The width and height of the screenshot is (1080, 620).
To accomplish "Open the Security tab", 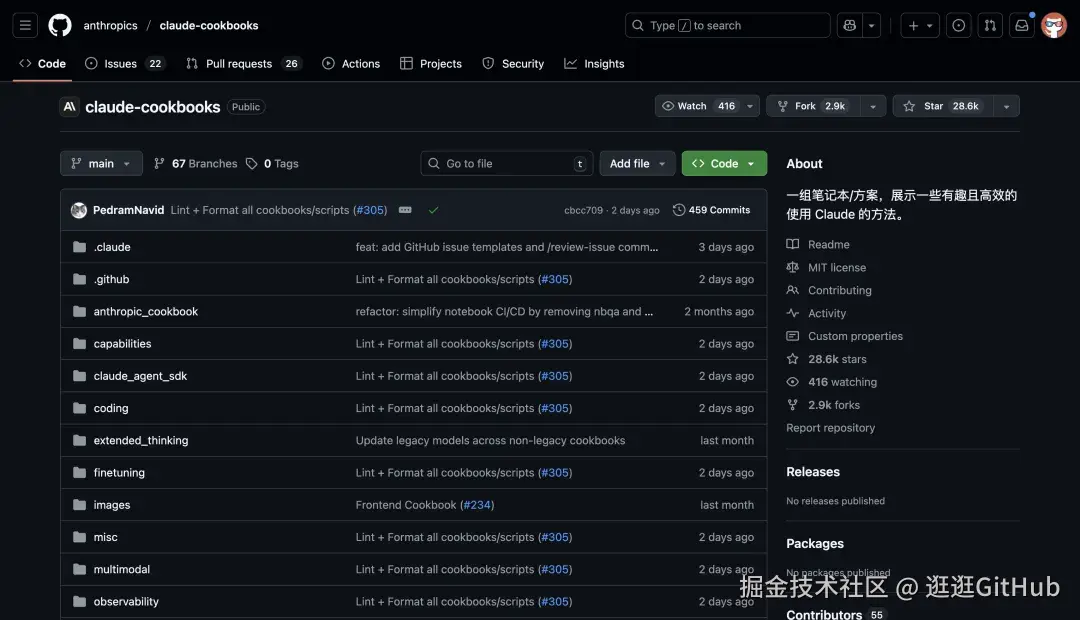I will click(513, 63).
